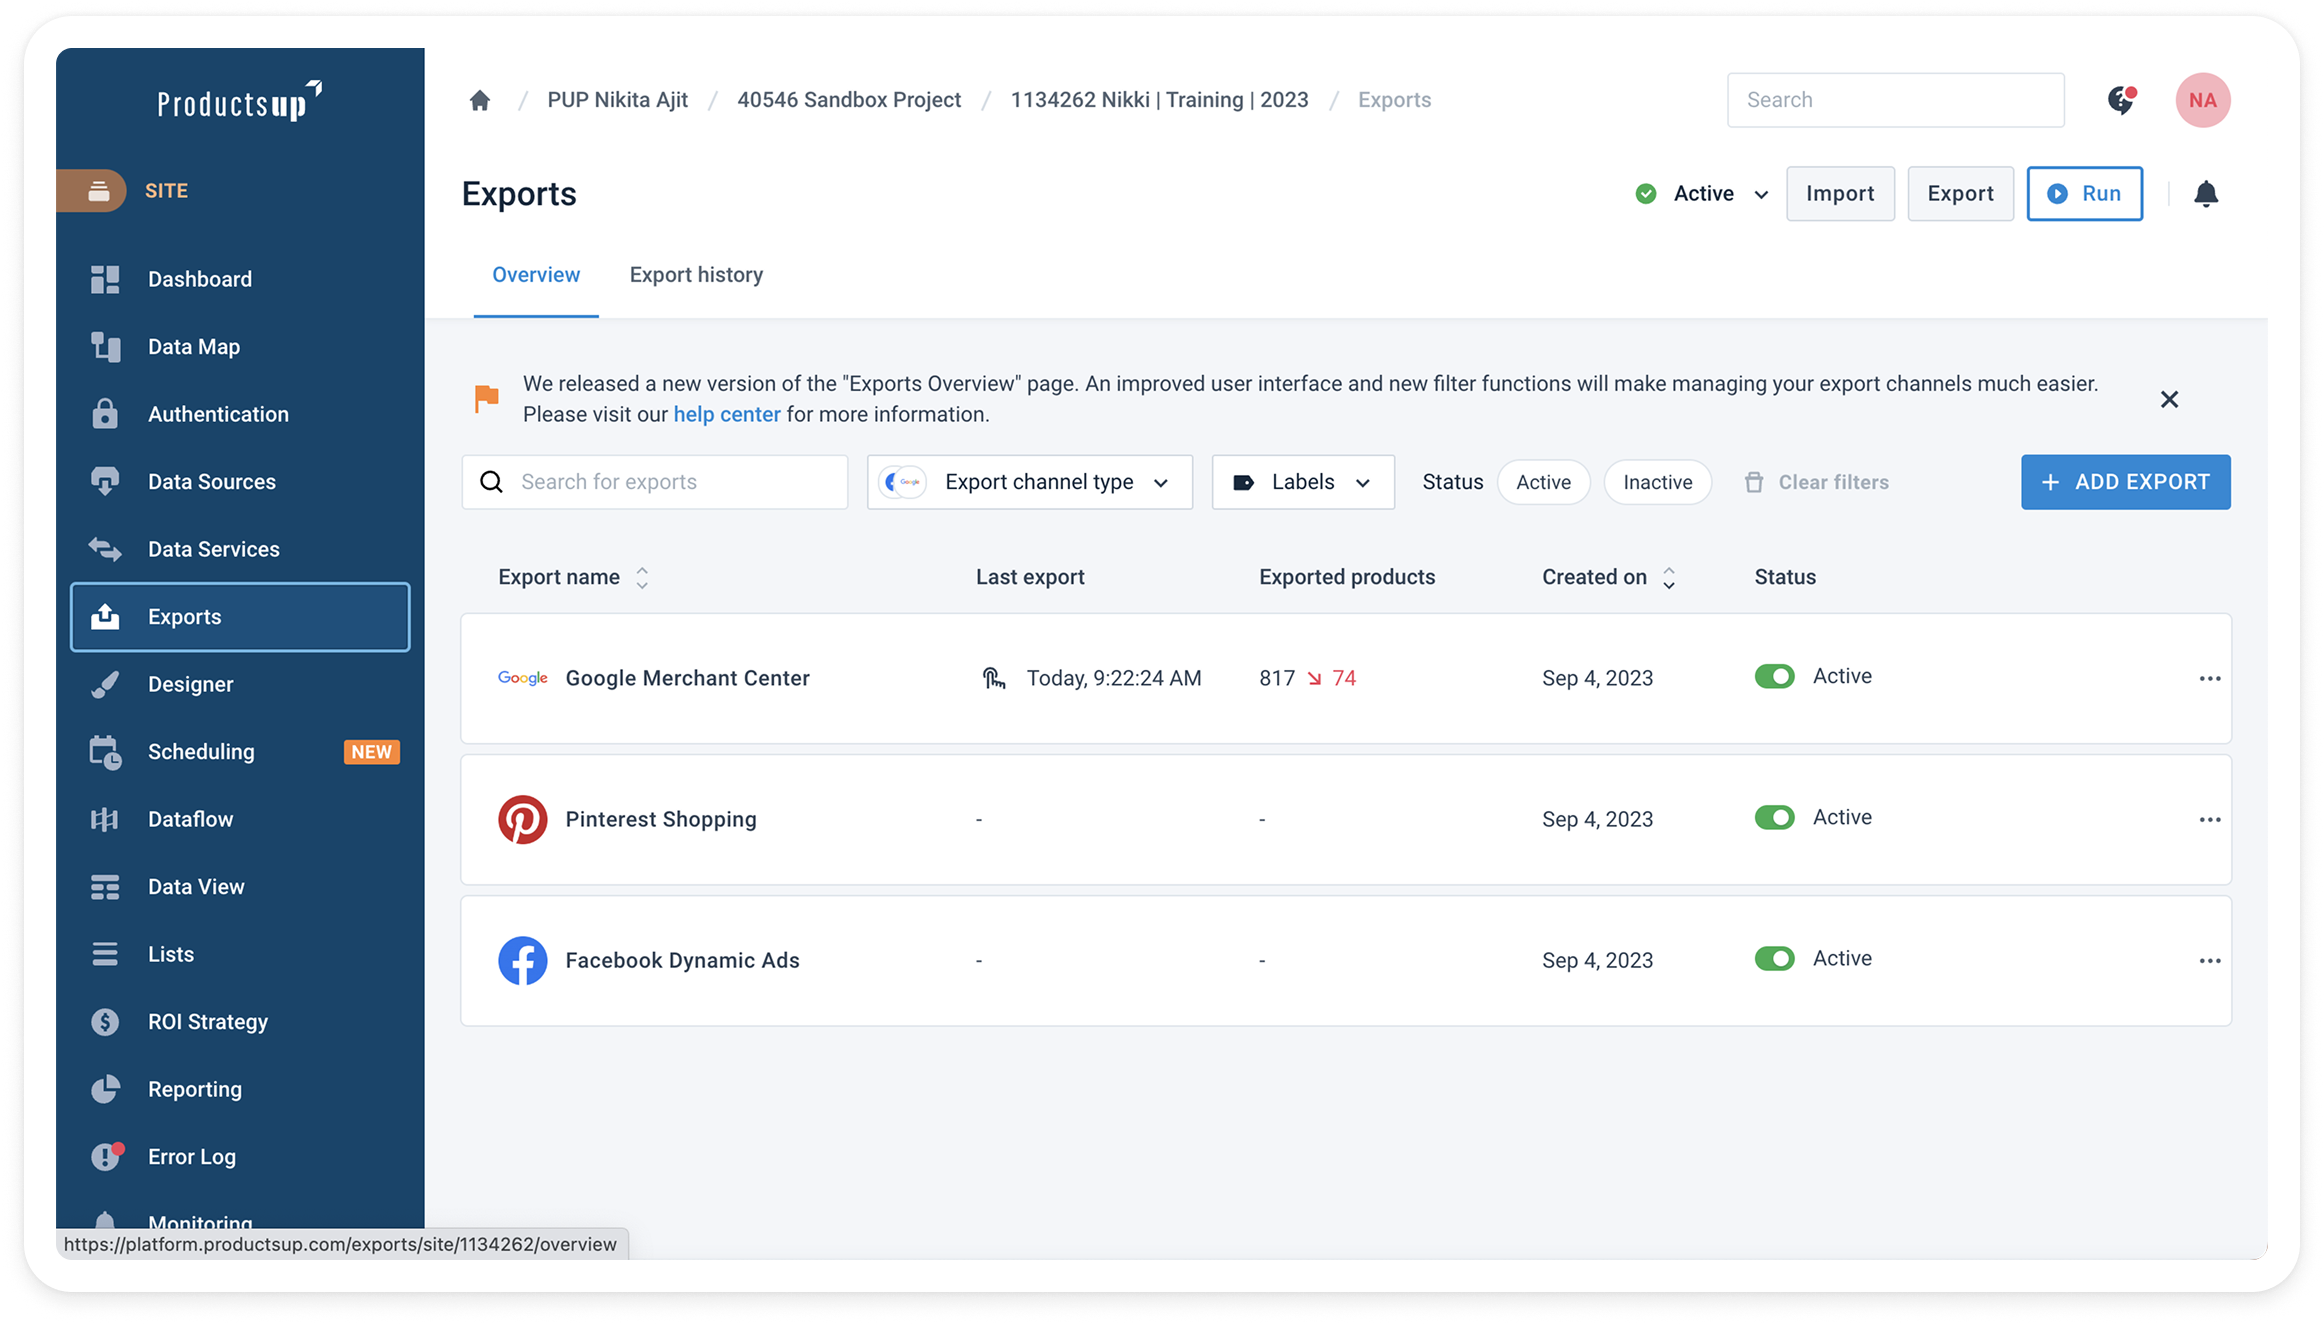Open the help center link
Screen dimensions: 2324x1324
[x=726, y=414]
